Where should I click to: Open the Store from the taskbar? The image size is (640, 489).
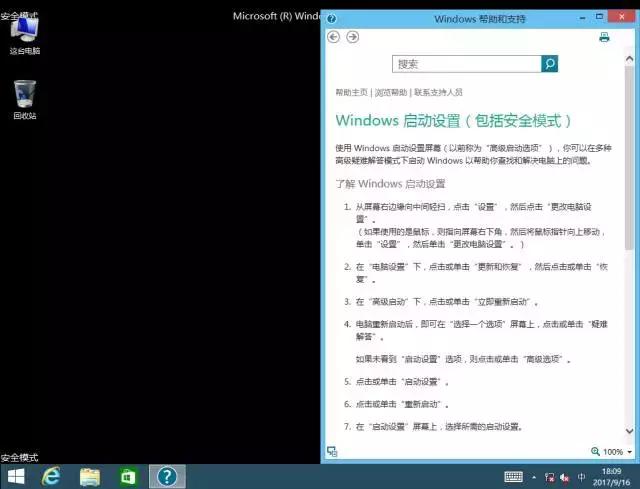(128, 476)
